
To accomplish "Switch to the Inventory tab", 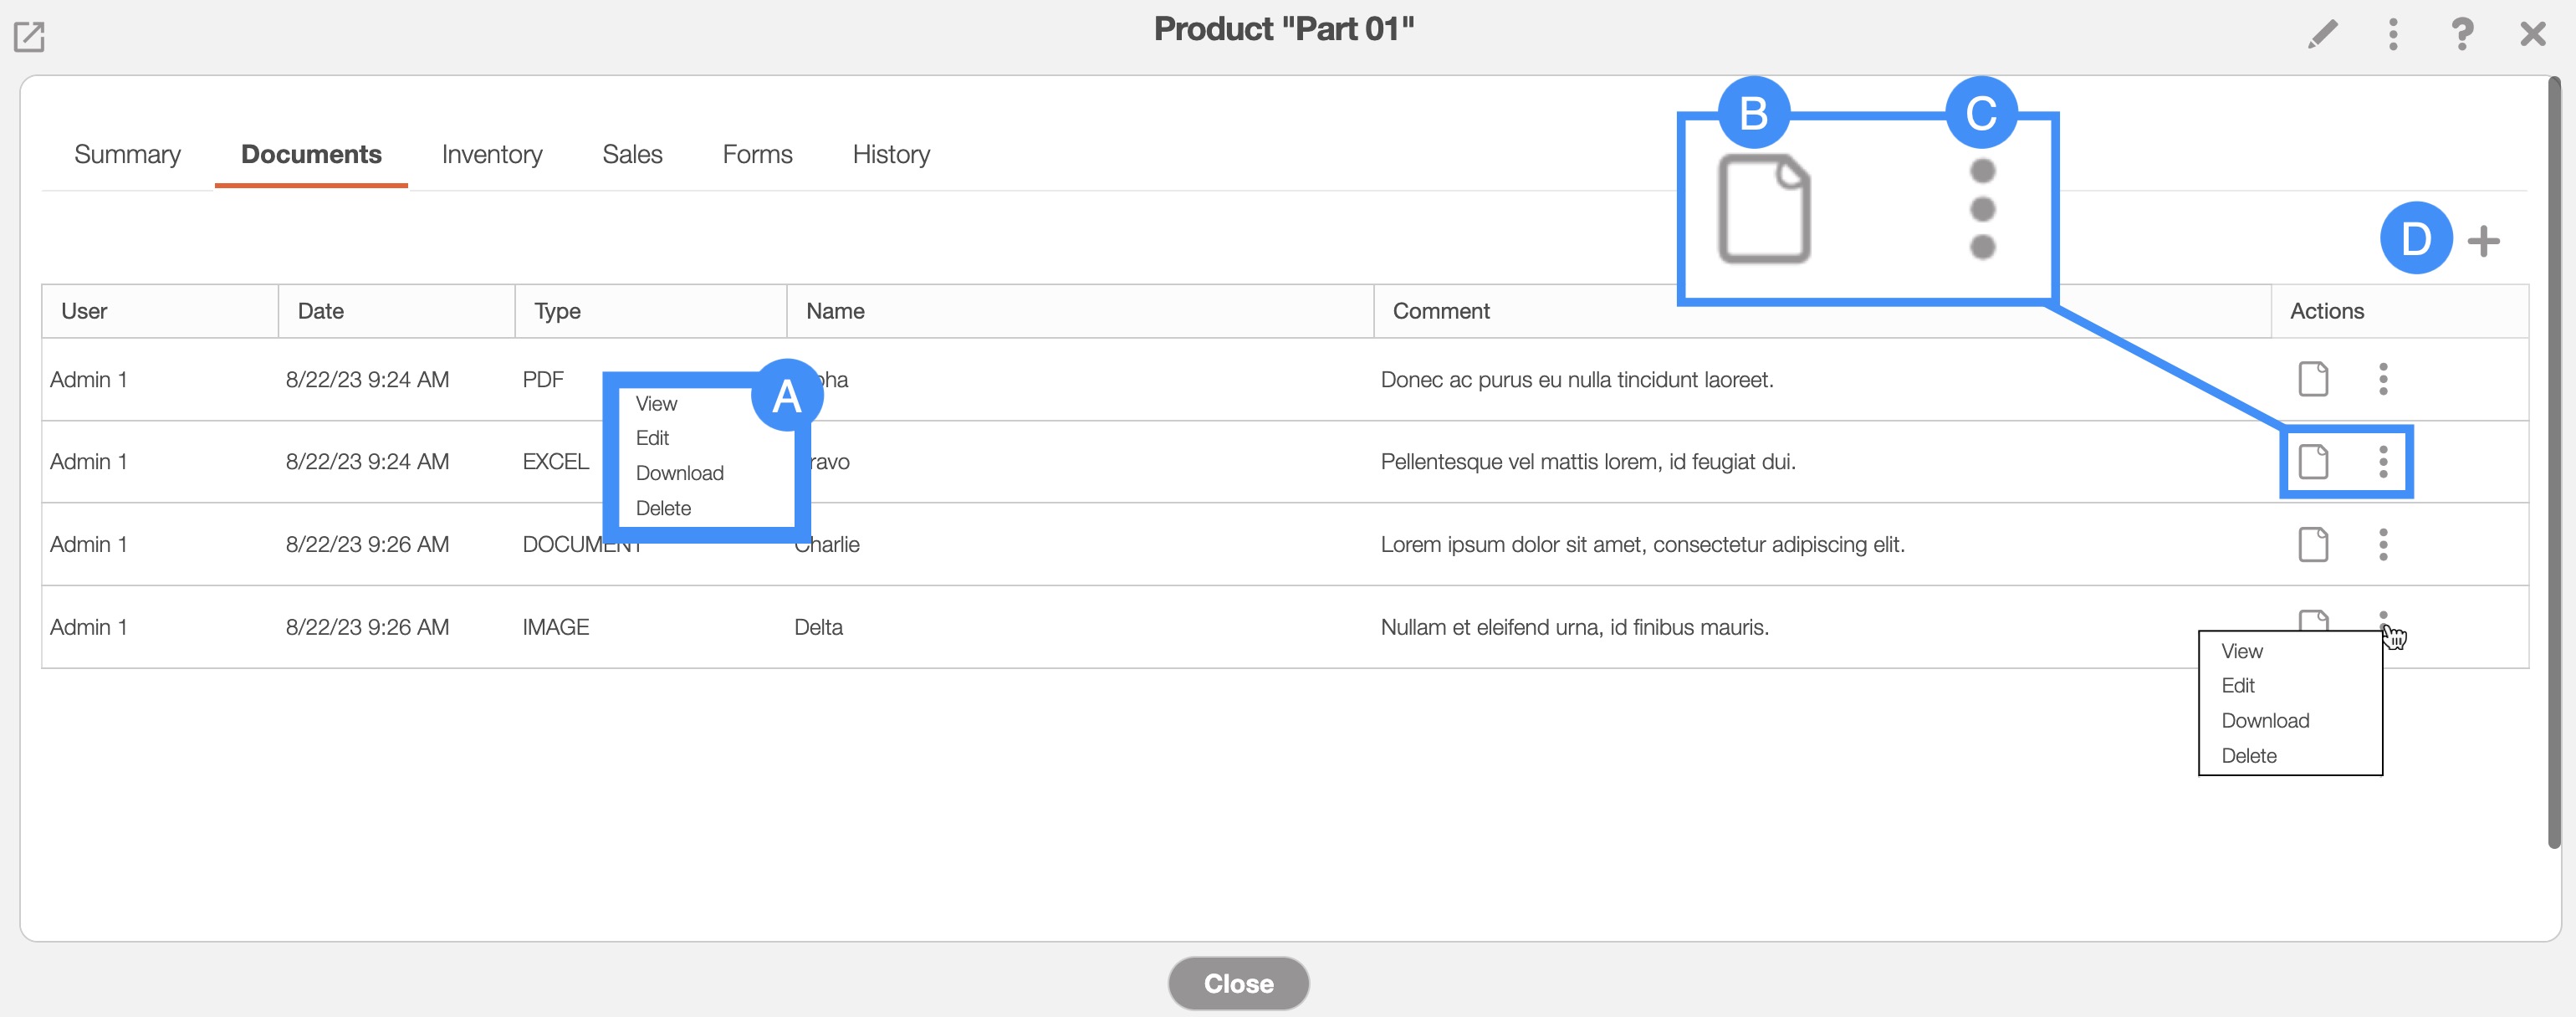I will click(x=491, y=155).
